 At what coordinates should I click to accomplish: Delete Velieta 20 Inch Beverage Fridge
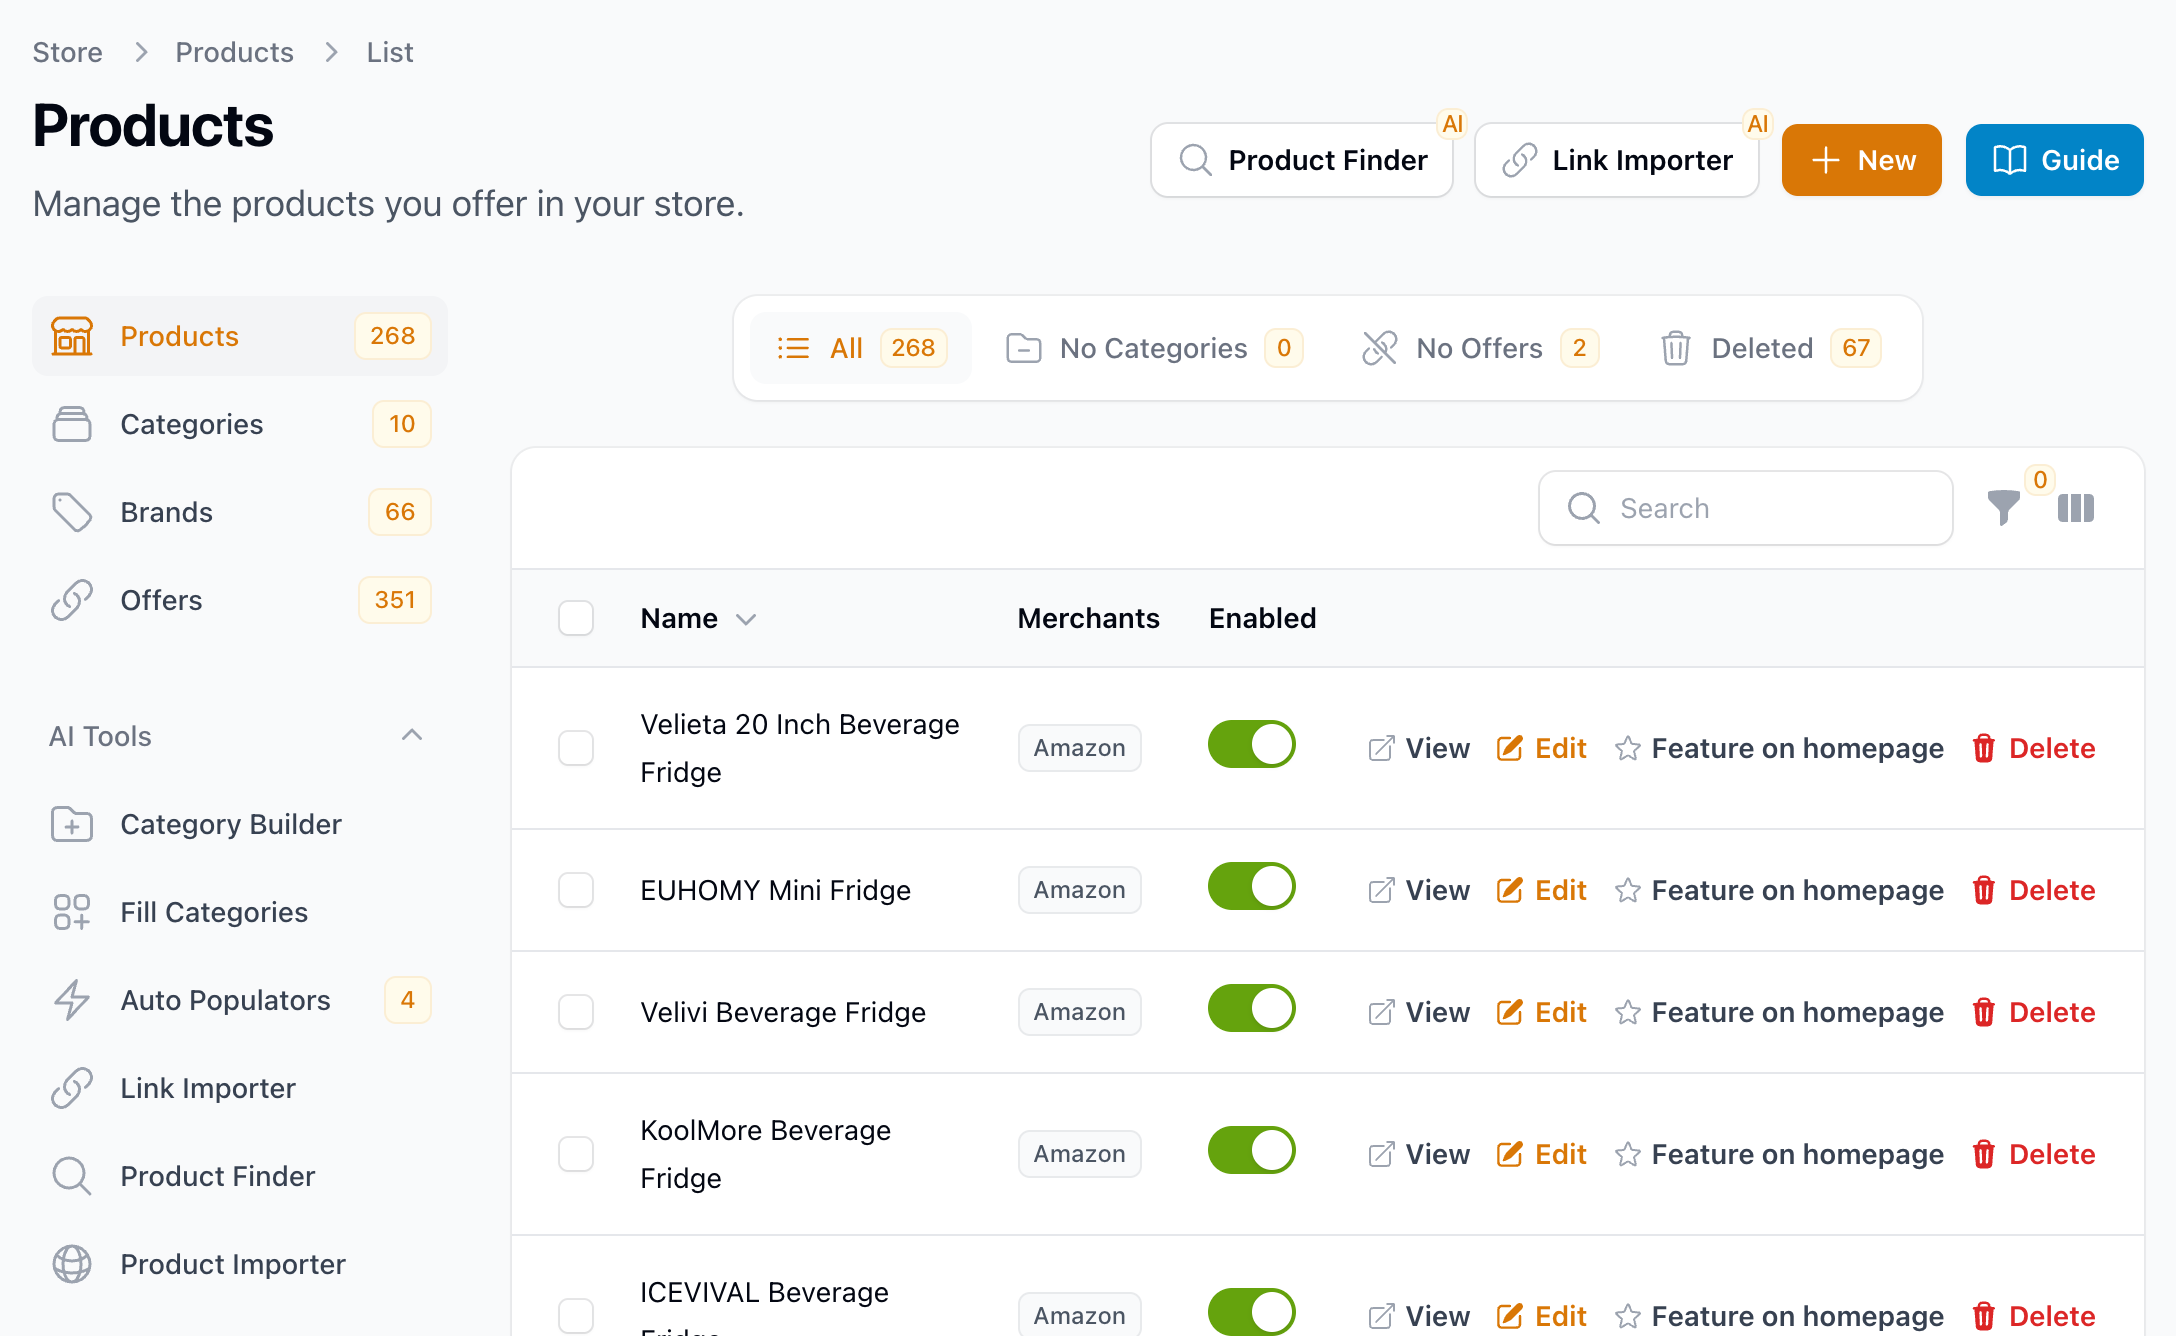[x=2033, y=748]
